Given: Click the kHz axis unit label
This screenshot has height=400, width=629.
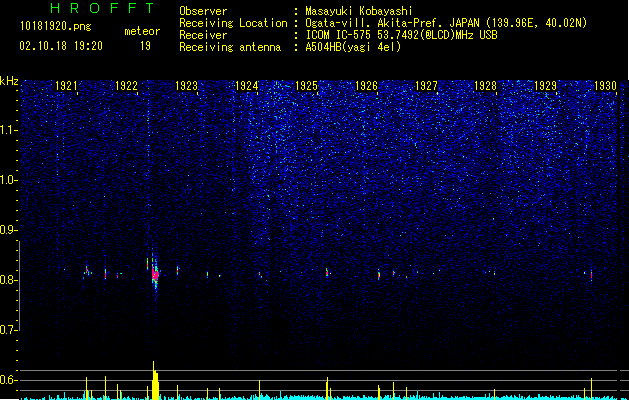Looking at the screenshot, I should (x=9, y=81).
